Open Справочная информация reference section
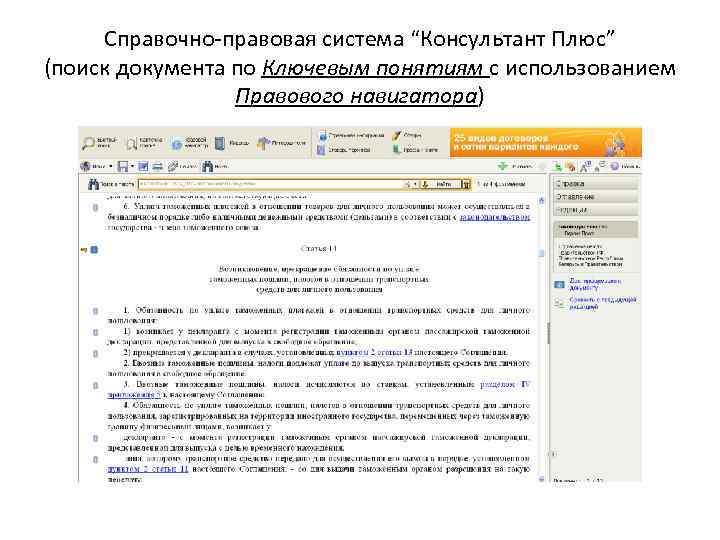 [x=351, y=135]
